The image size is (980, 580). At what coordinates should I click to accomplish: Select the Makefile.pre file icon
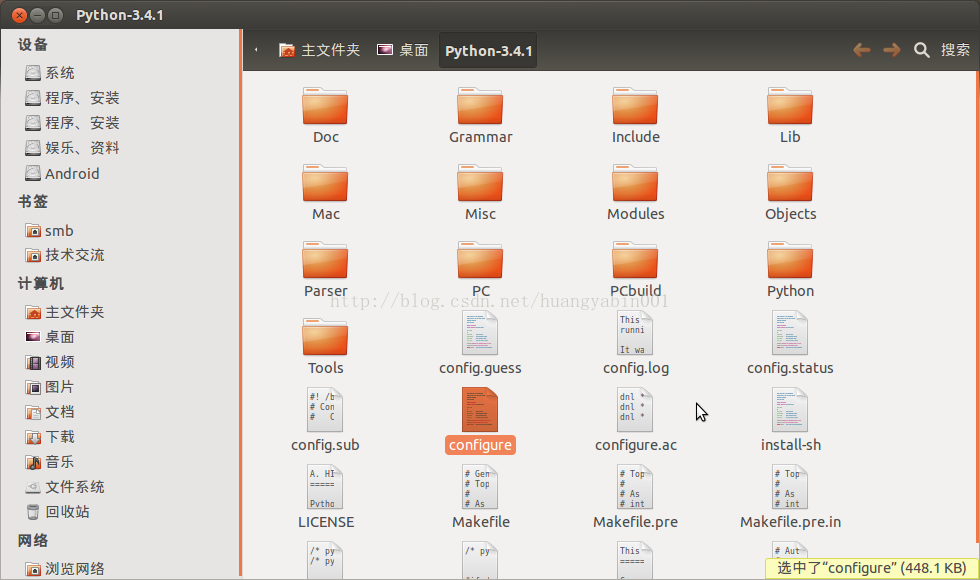(635, 487)
